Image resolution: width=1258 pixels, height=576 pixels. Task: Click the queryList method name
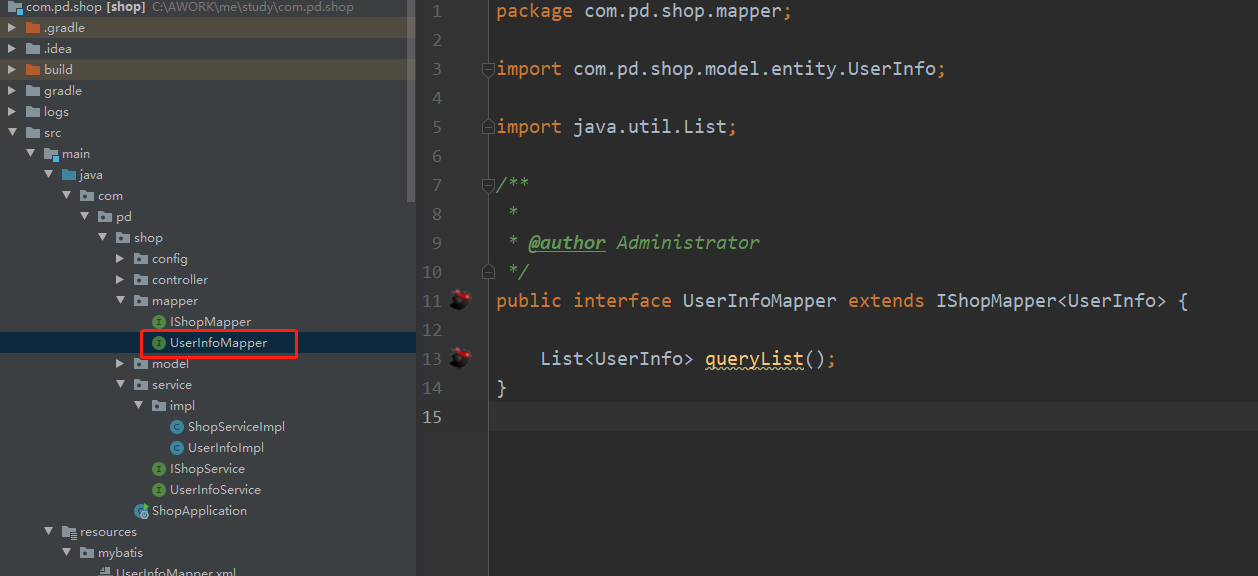(754, 359)
